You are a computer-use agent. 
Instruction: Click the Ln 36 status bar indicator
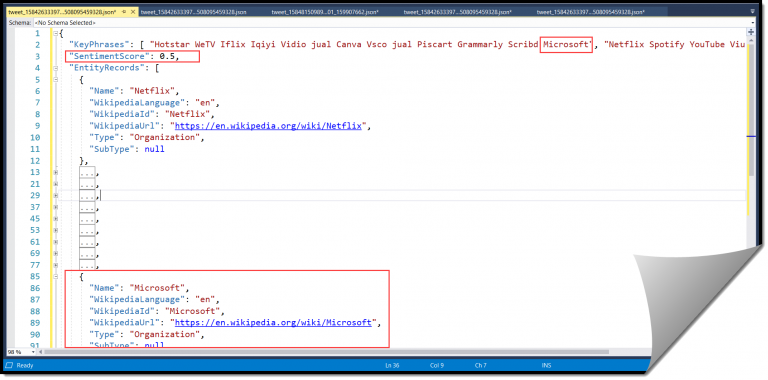(x=392, y=365)
